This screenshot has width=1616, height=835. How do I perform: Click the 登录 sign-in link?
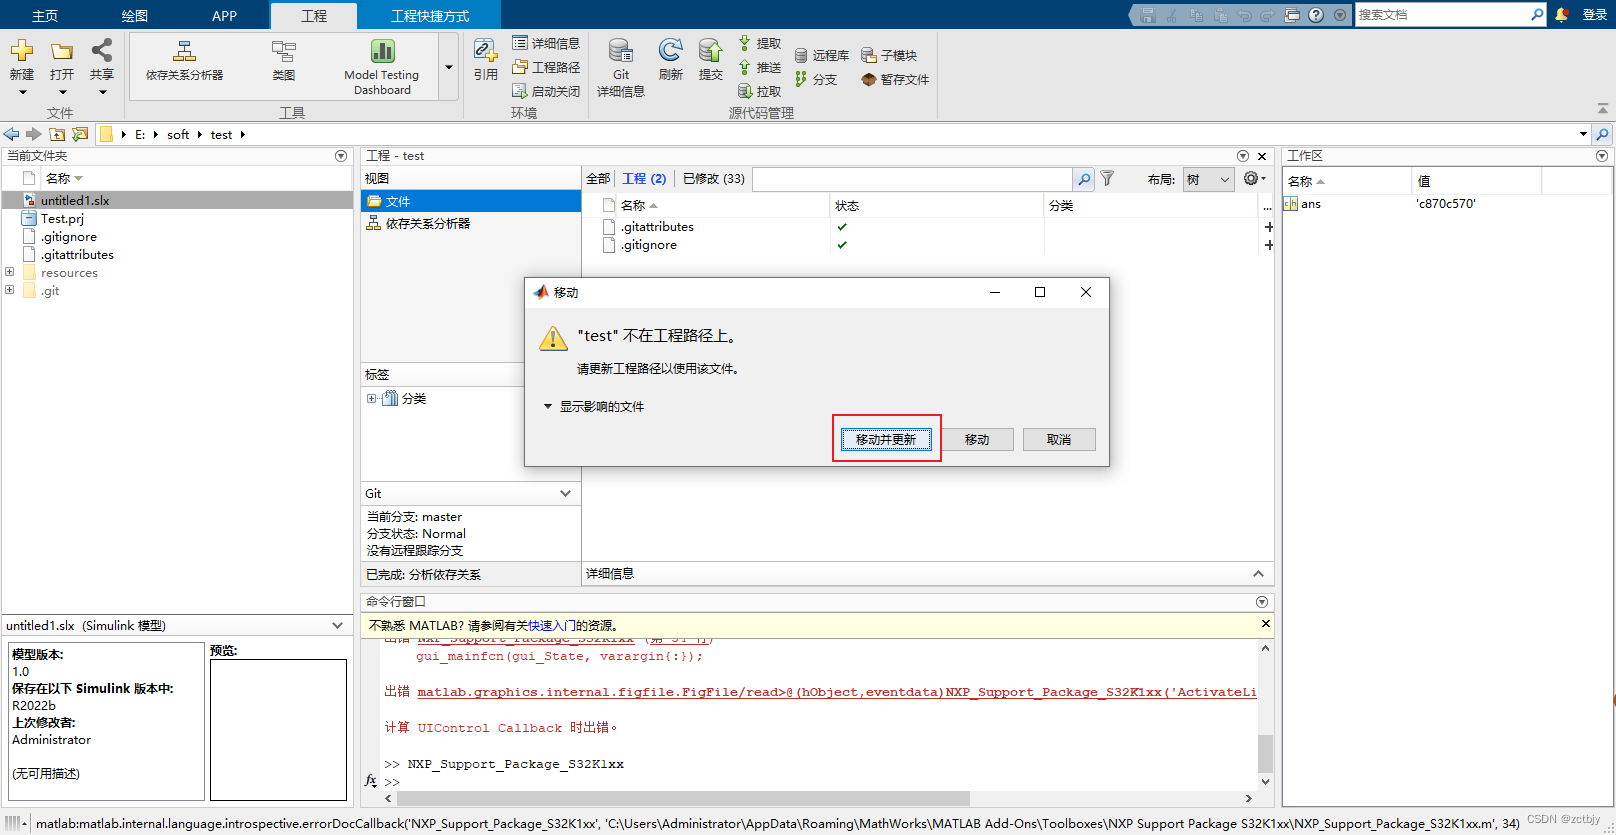coord(1595,15)
